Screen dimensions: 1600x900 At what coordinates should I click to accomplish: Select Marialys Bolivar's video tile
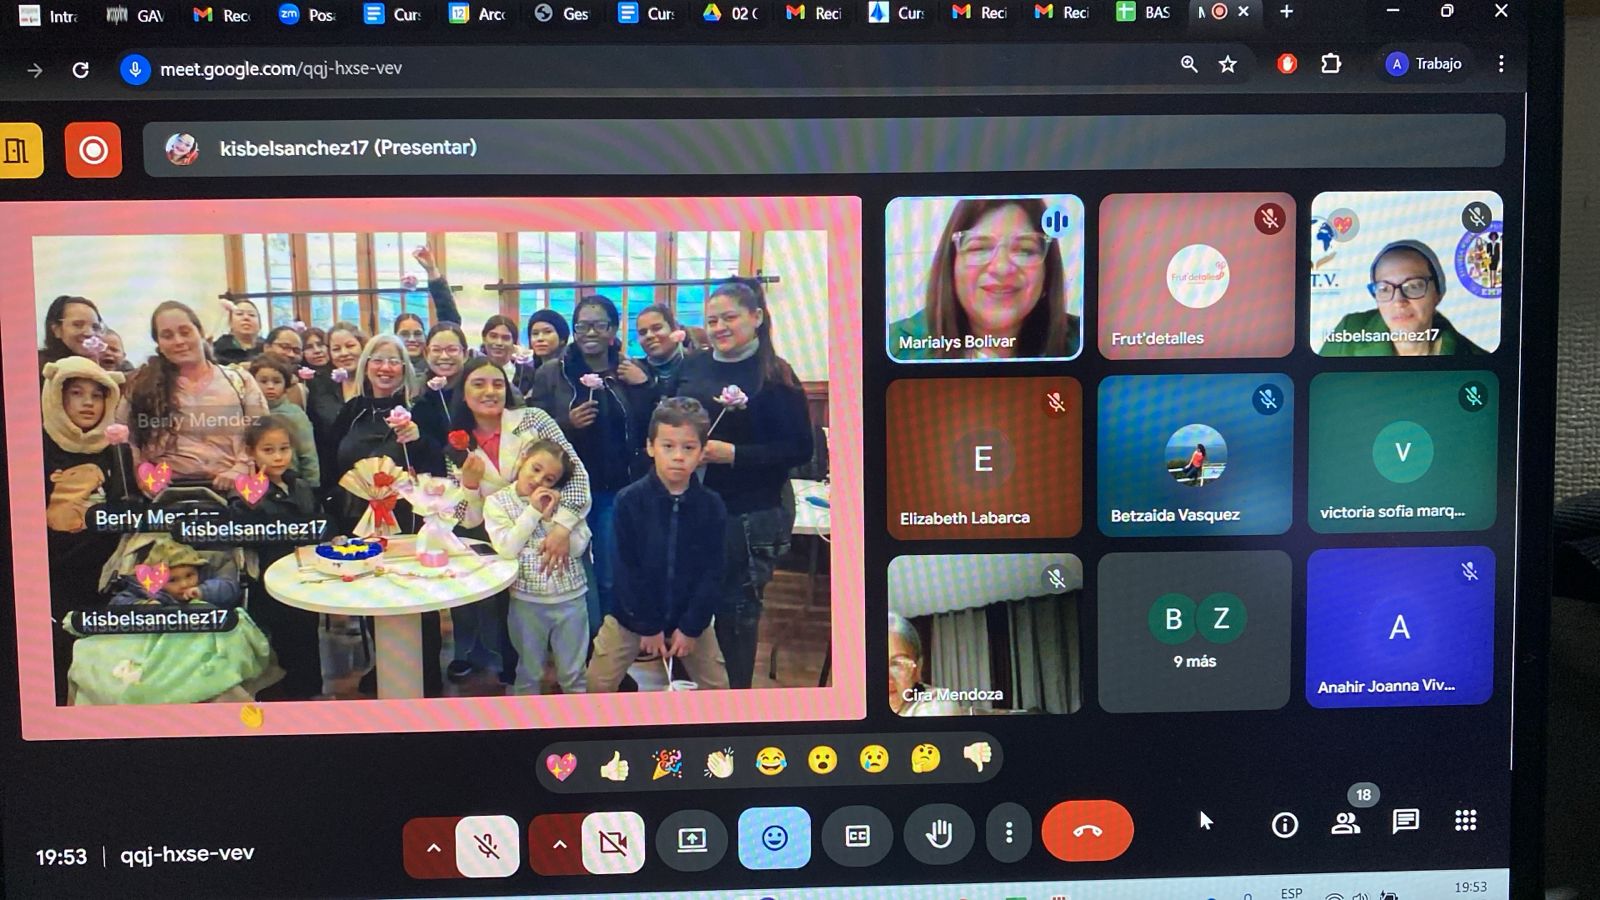[x=983, y=277]
